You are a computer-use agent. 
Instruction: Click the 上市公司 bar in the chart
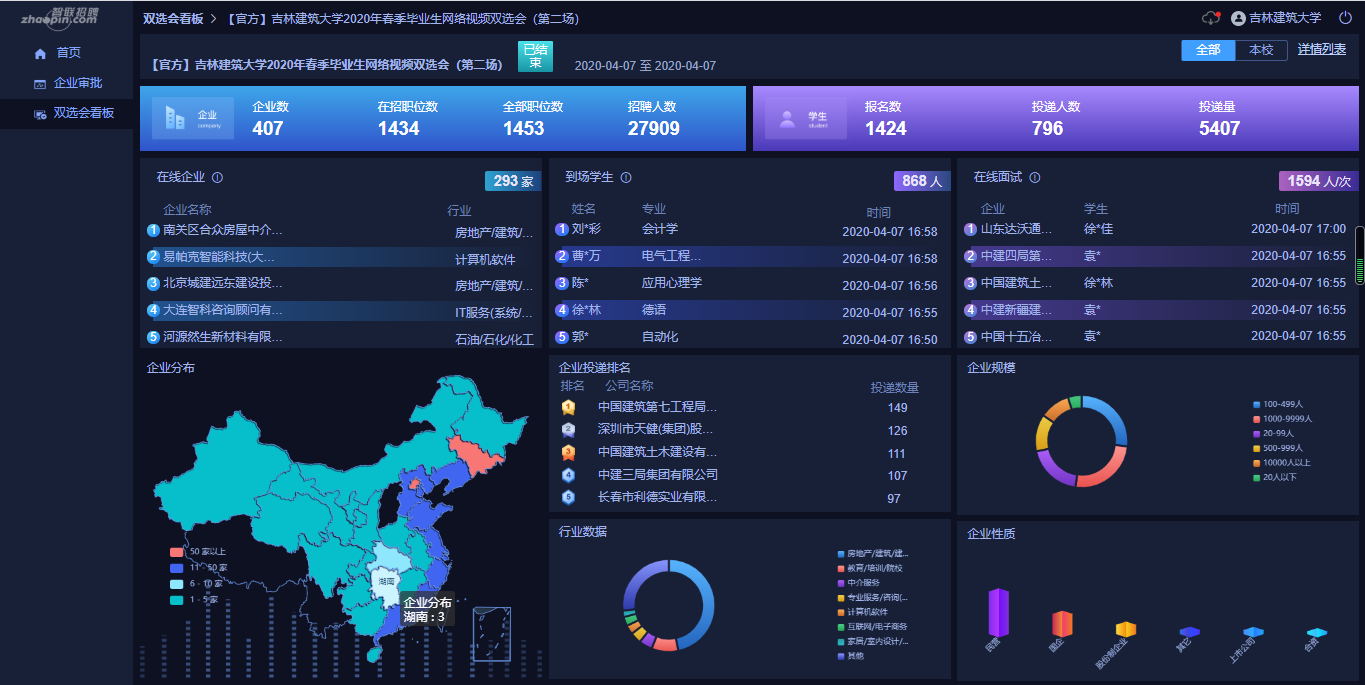[1254, 632]
